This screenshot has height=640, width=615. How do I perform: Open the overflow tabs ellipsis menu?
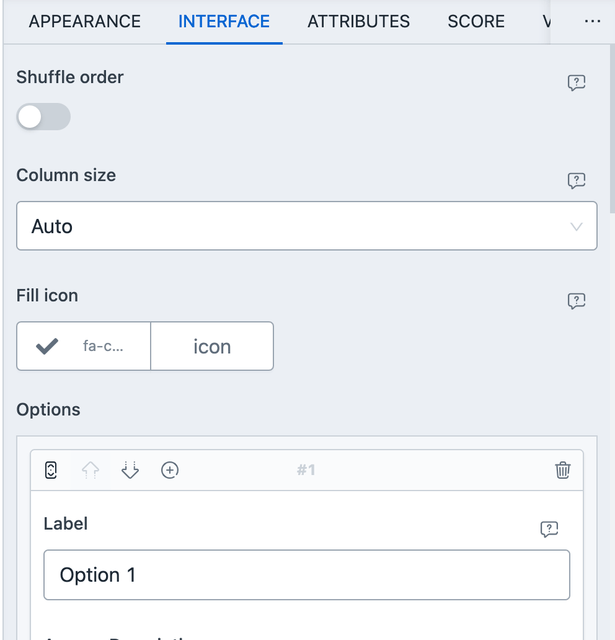pyautogui.click(x=591, y=21)
